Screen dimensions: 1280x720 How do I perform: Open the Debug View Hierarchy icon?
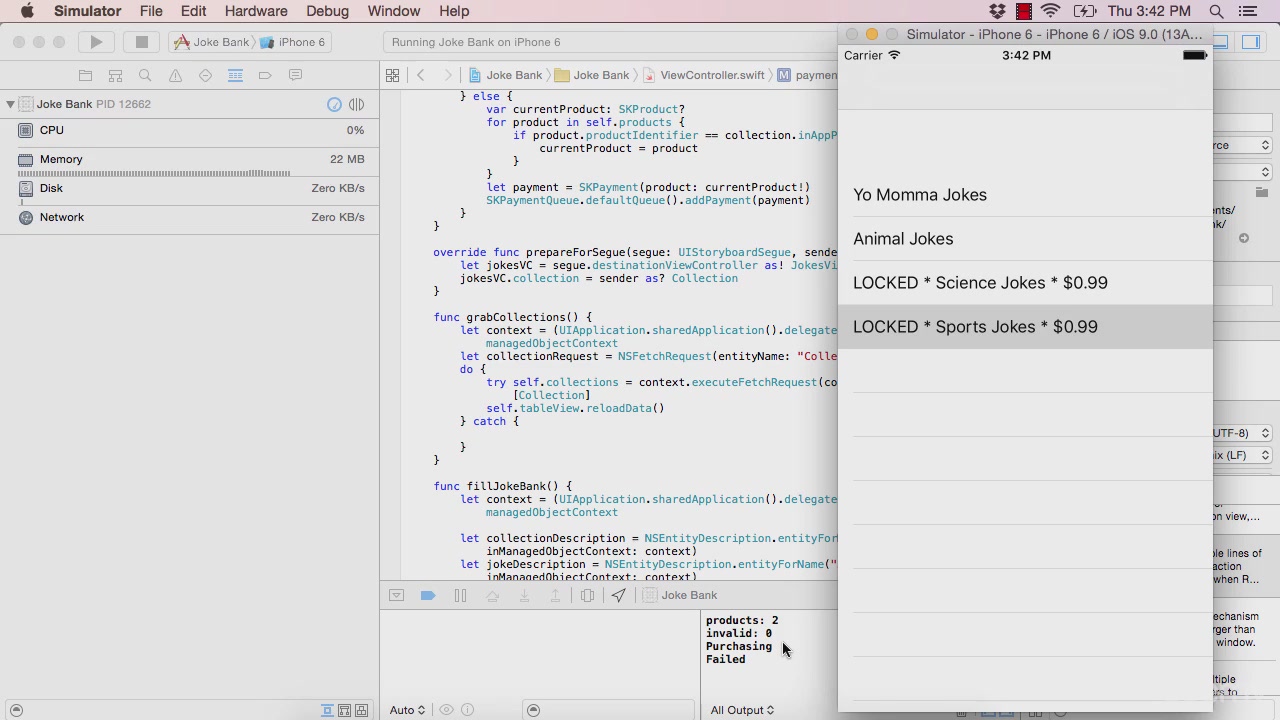coord(587,595)
